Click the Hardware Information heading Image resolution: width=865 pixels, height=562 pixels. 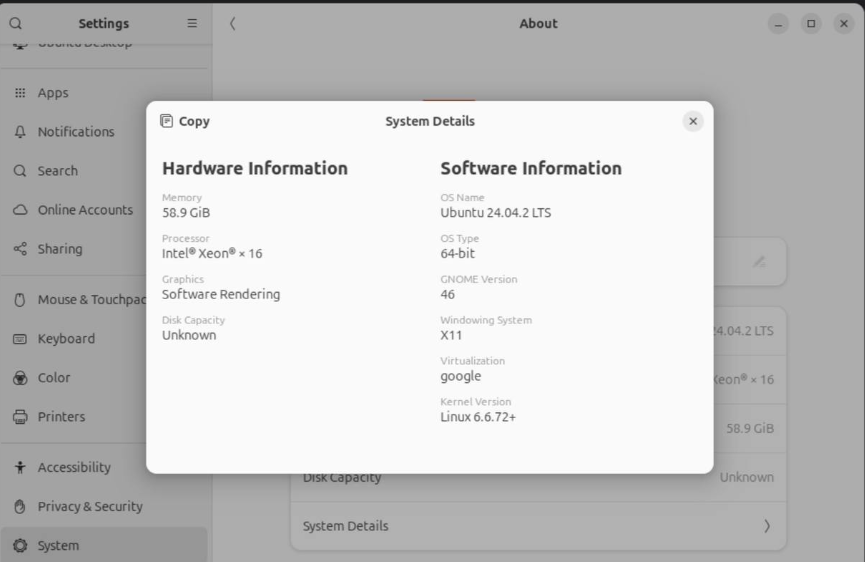(255, 168)
